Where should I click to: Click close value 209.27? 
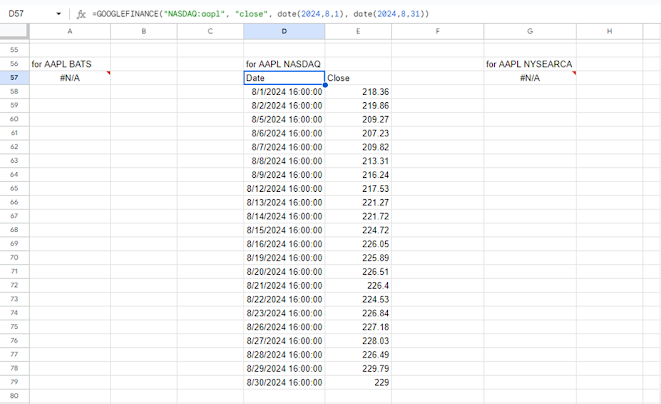pyautogui.click(x=358, y=119)
